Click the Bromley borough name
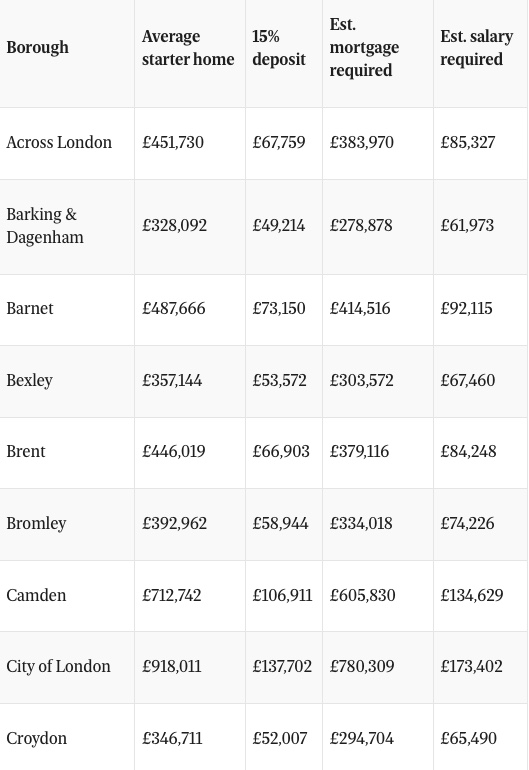This screenshot has width=529, height=770. pos(36,523)
